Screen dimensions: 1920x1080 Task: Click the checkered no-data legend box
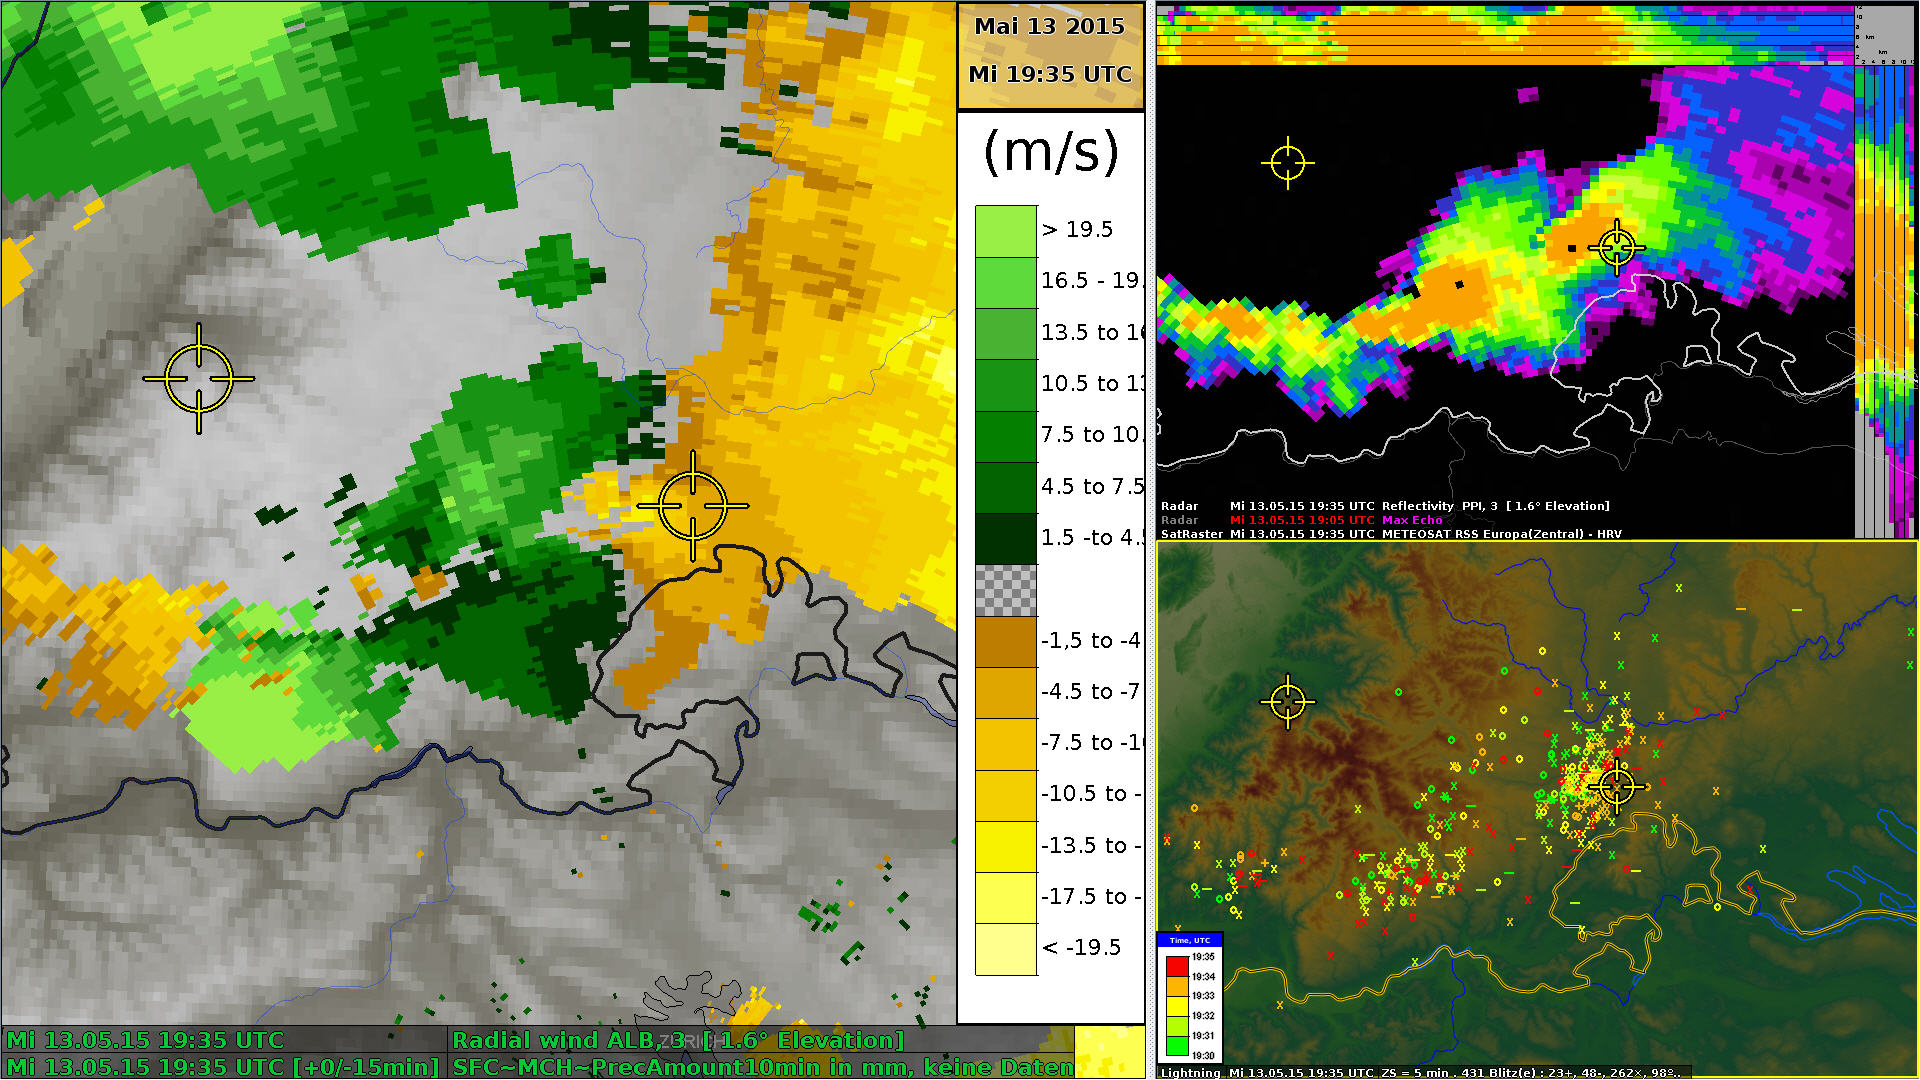(x=1006, y=590)
